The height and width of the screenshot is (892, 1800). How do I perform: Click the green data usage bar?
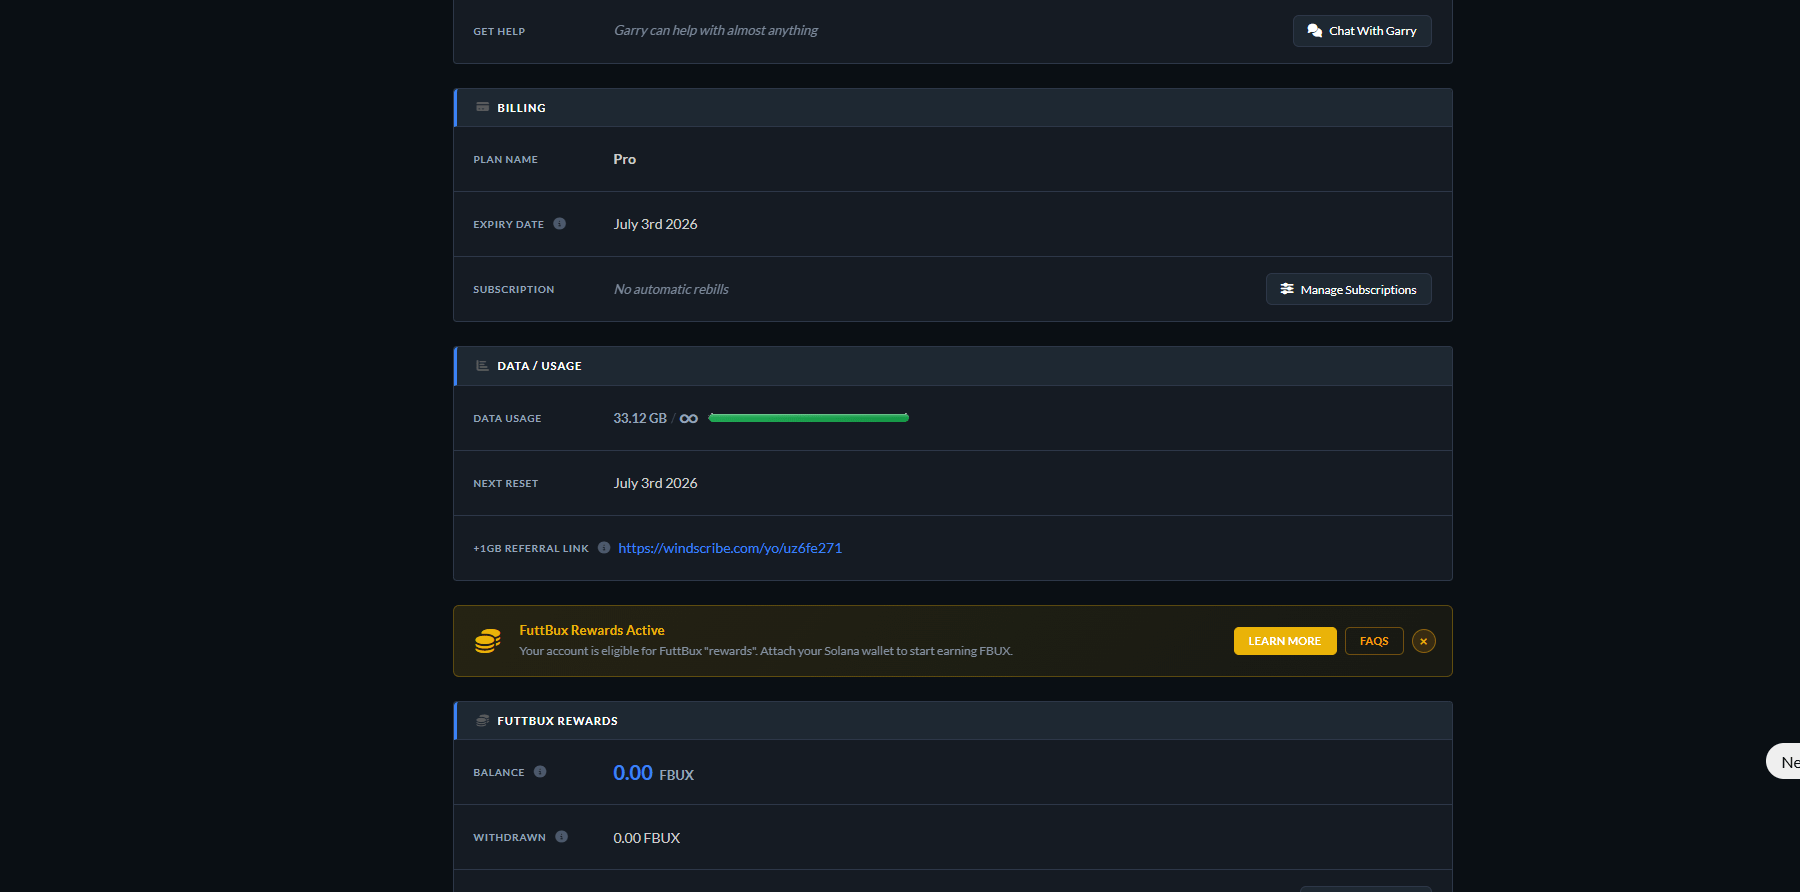[809, 418]
